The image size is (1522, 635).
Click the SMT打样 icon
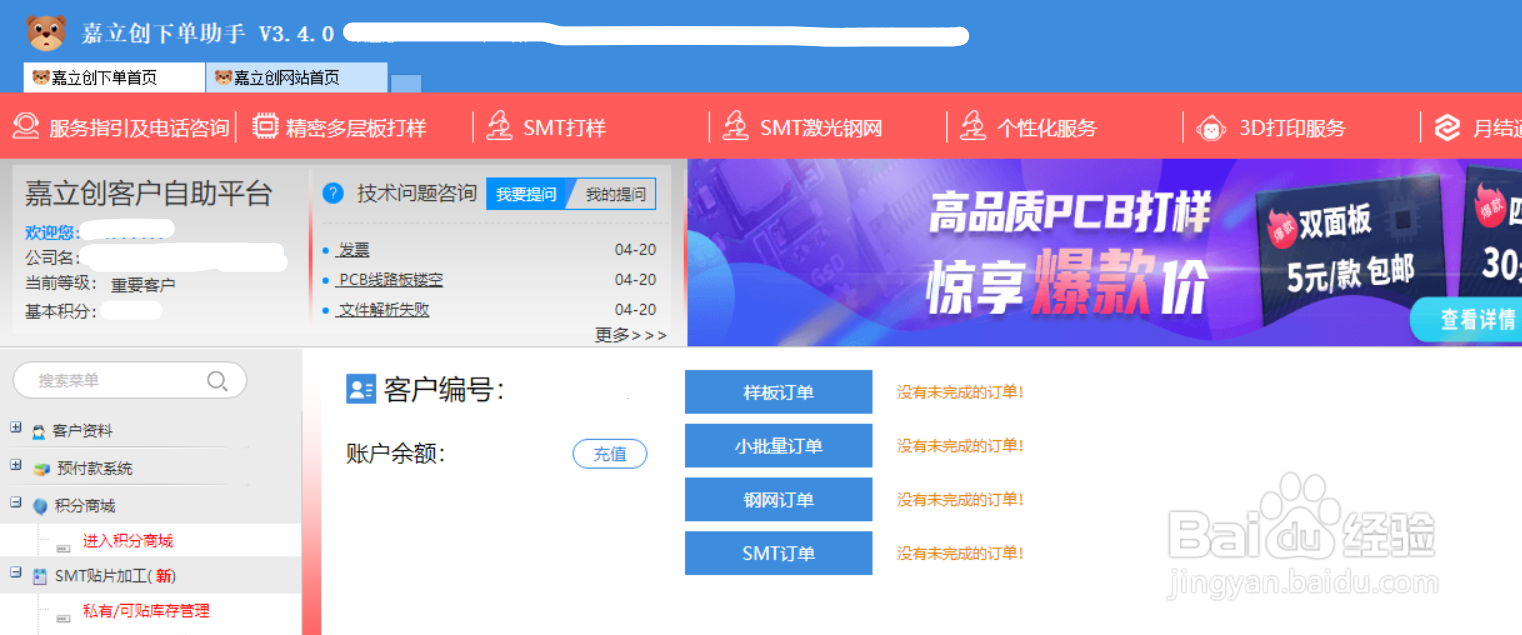click(499, 126)
